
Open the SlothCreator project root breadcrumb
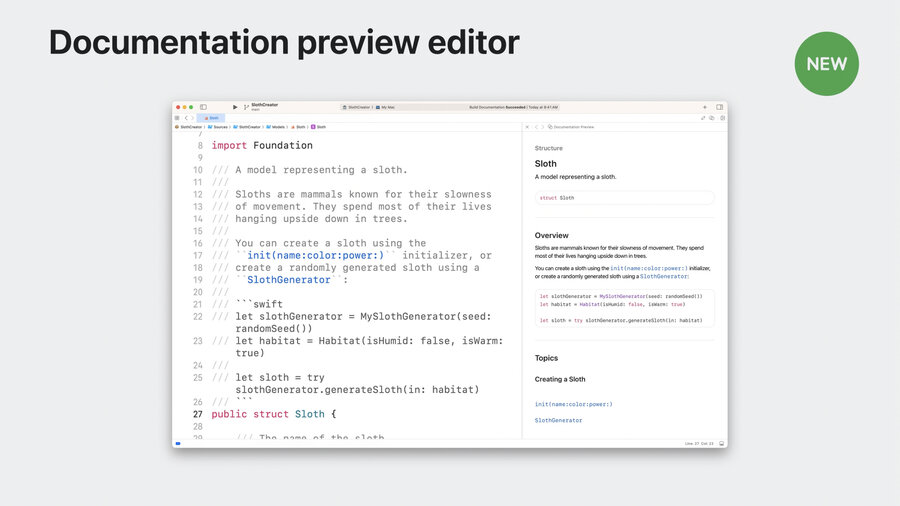188,127
